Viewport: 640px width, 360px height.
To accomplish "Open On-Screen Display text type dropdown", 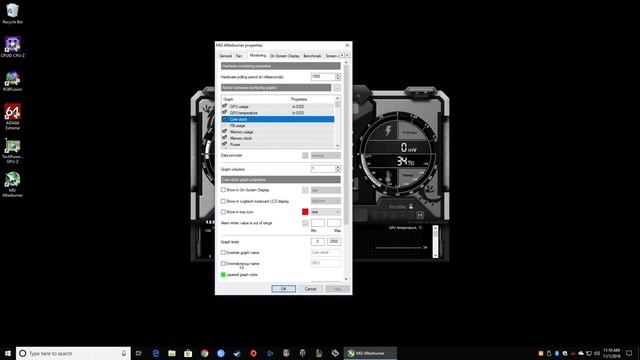I will point(326,190).
